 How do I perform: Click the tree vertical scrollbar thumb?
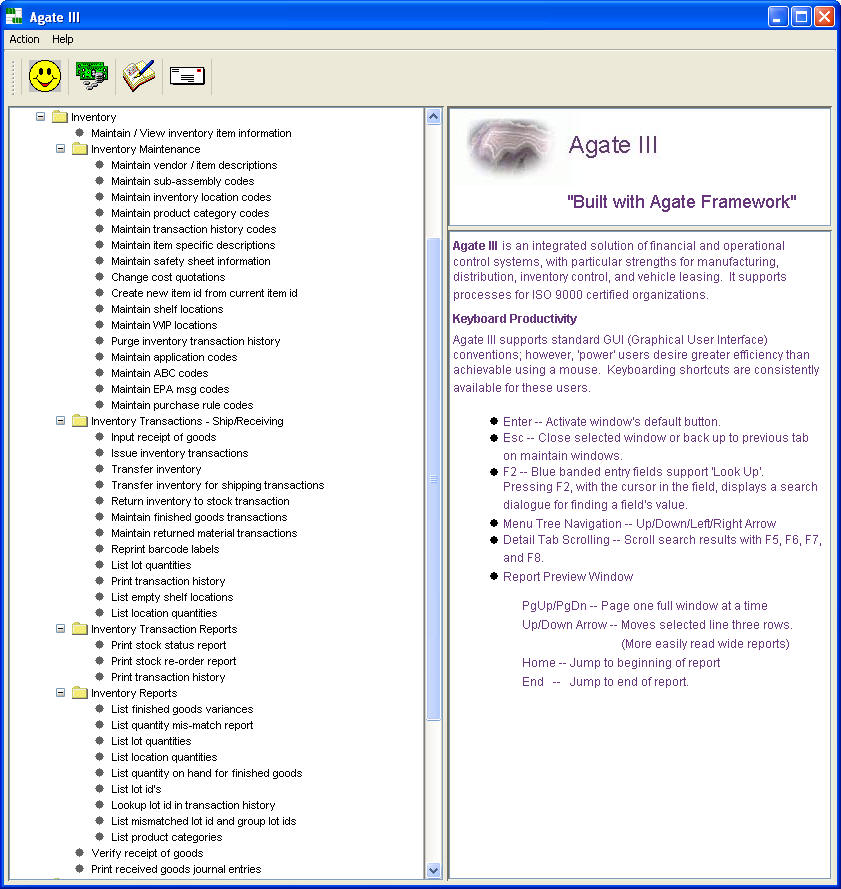pos(433,479)
